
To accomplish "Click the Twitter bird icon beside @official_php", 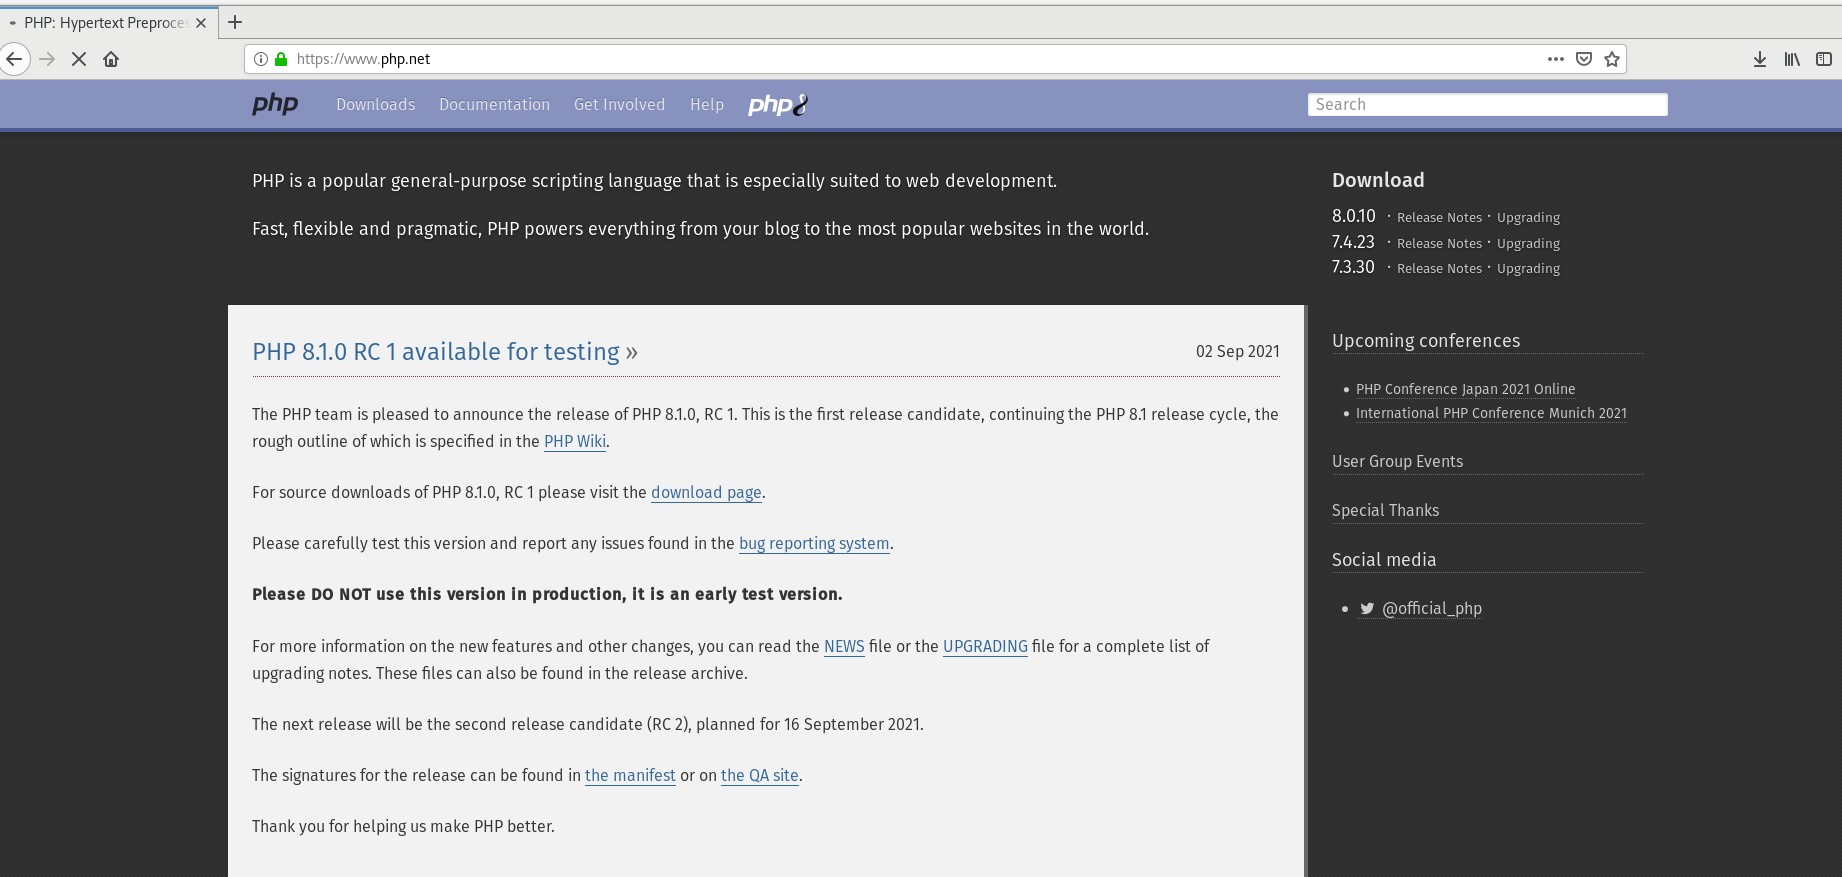I will 1367,608.
